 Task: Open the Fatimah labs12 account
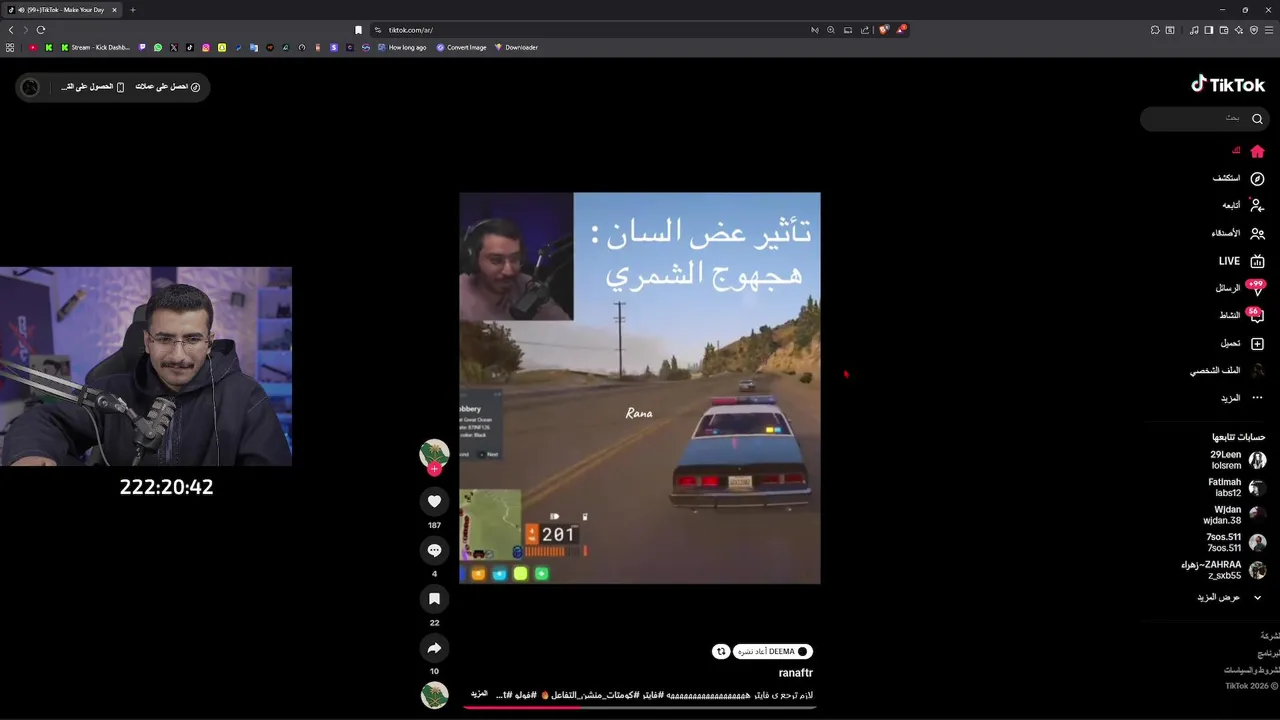tap(1238, 487)
